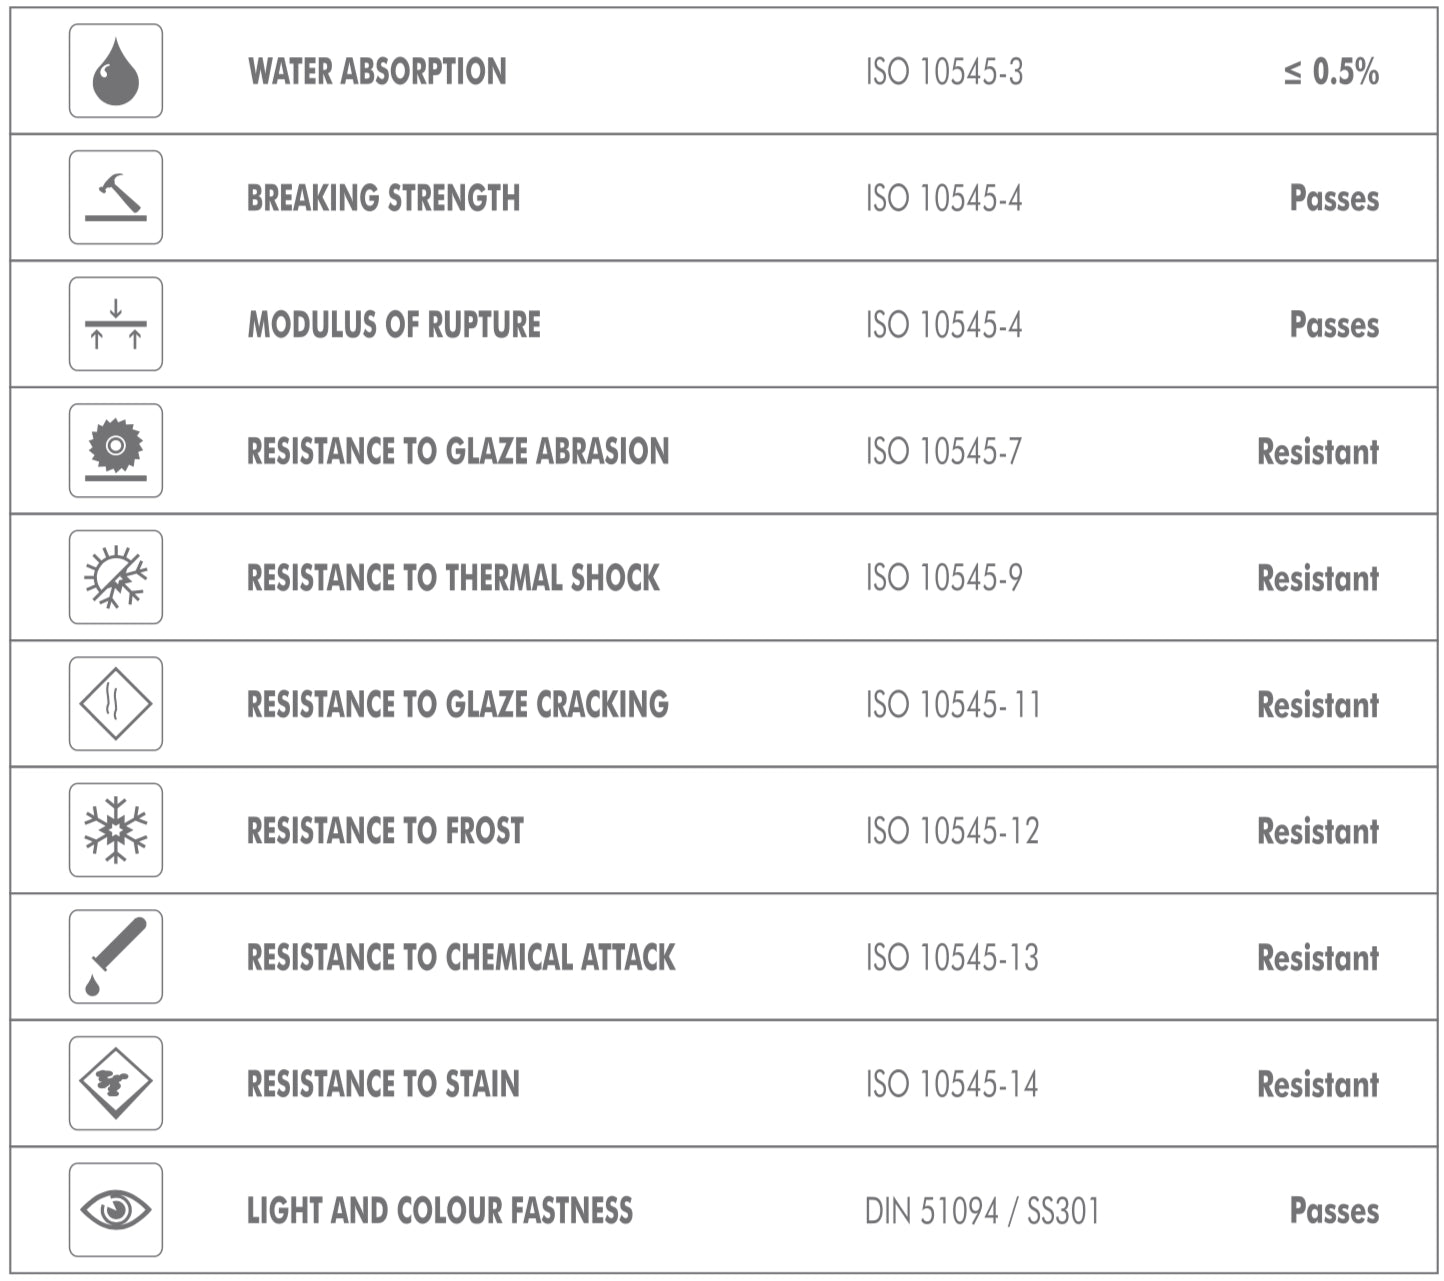The image size is (1444, 1281).
Task: Select the LIGHT AND COLOUR FASTNESS label
Action: [x=440, y=1211]
